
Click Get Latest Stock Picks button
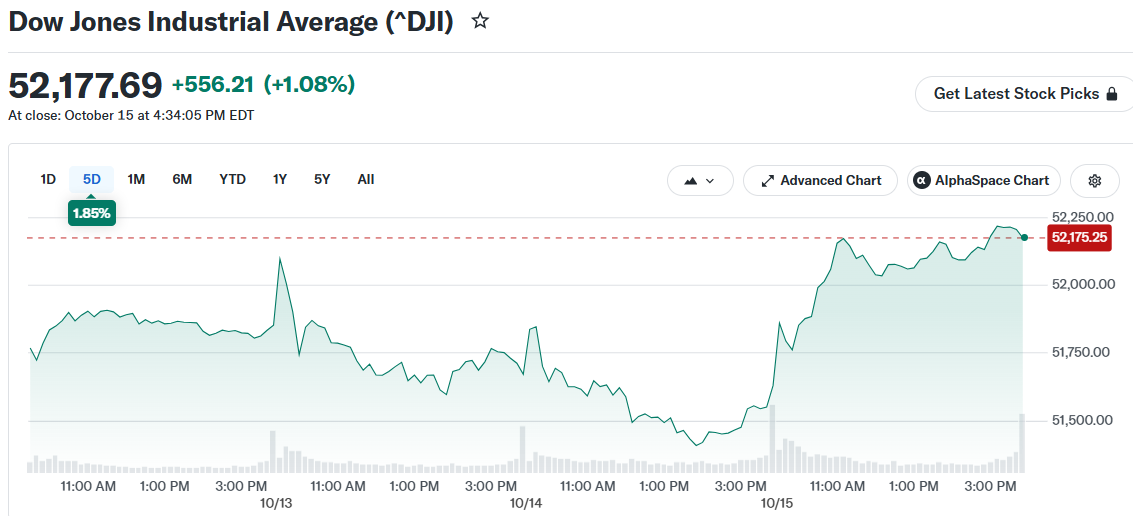(x=1025, y=94)
